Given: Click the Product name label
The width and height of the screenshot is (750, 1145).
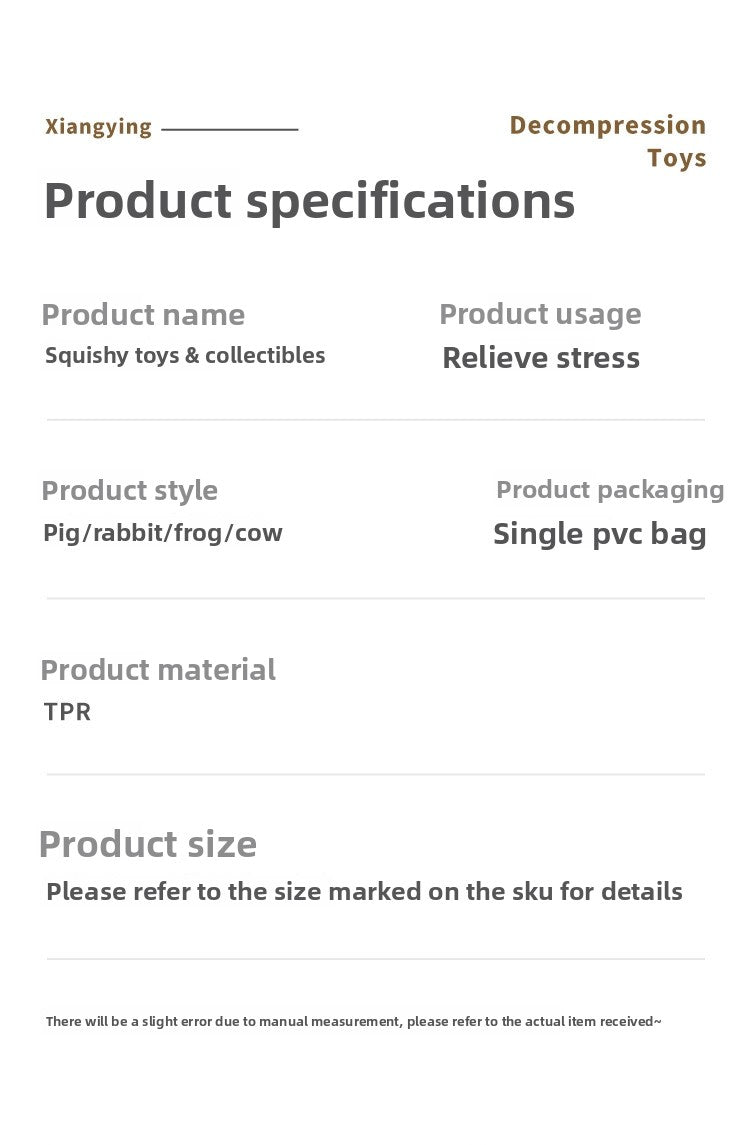Looking at the screenshot, I should [x=143, y=315].
